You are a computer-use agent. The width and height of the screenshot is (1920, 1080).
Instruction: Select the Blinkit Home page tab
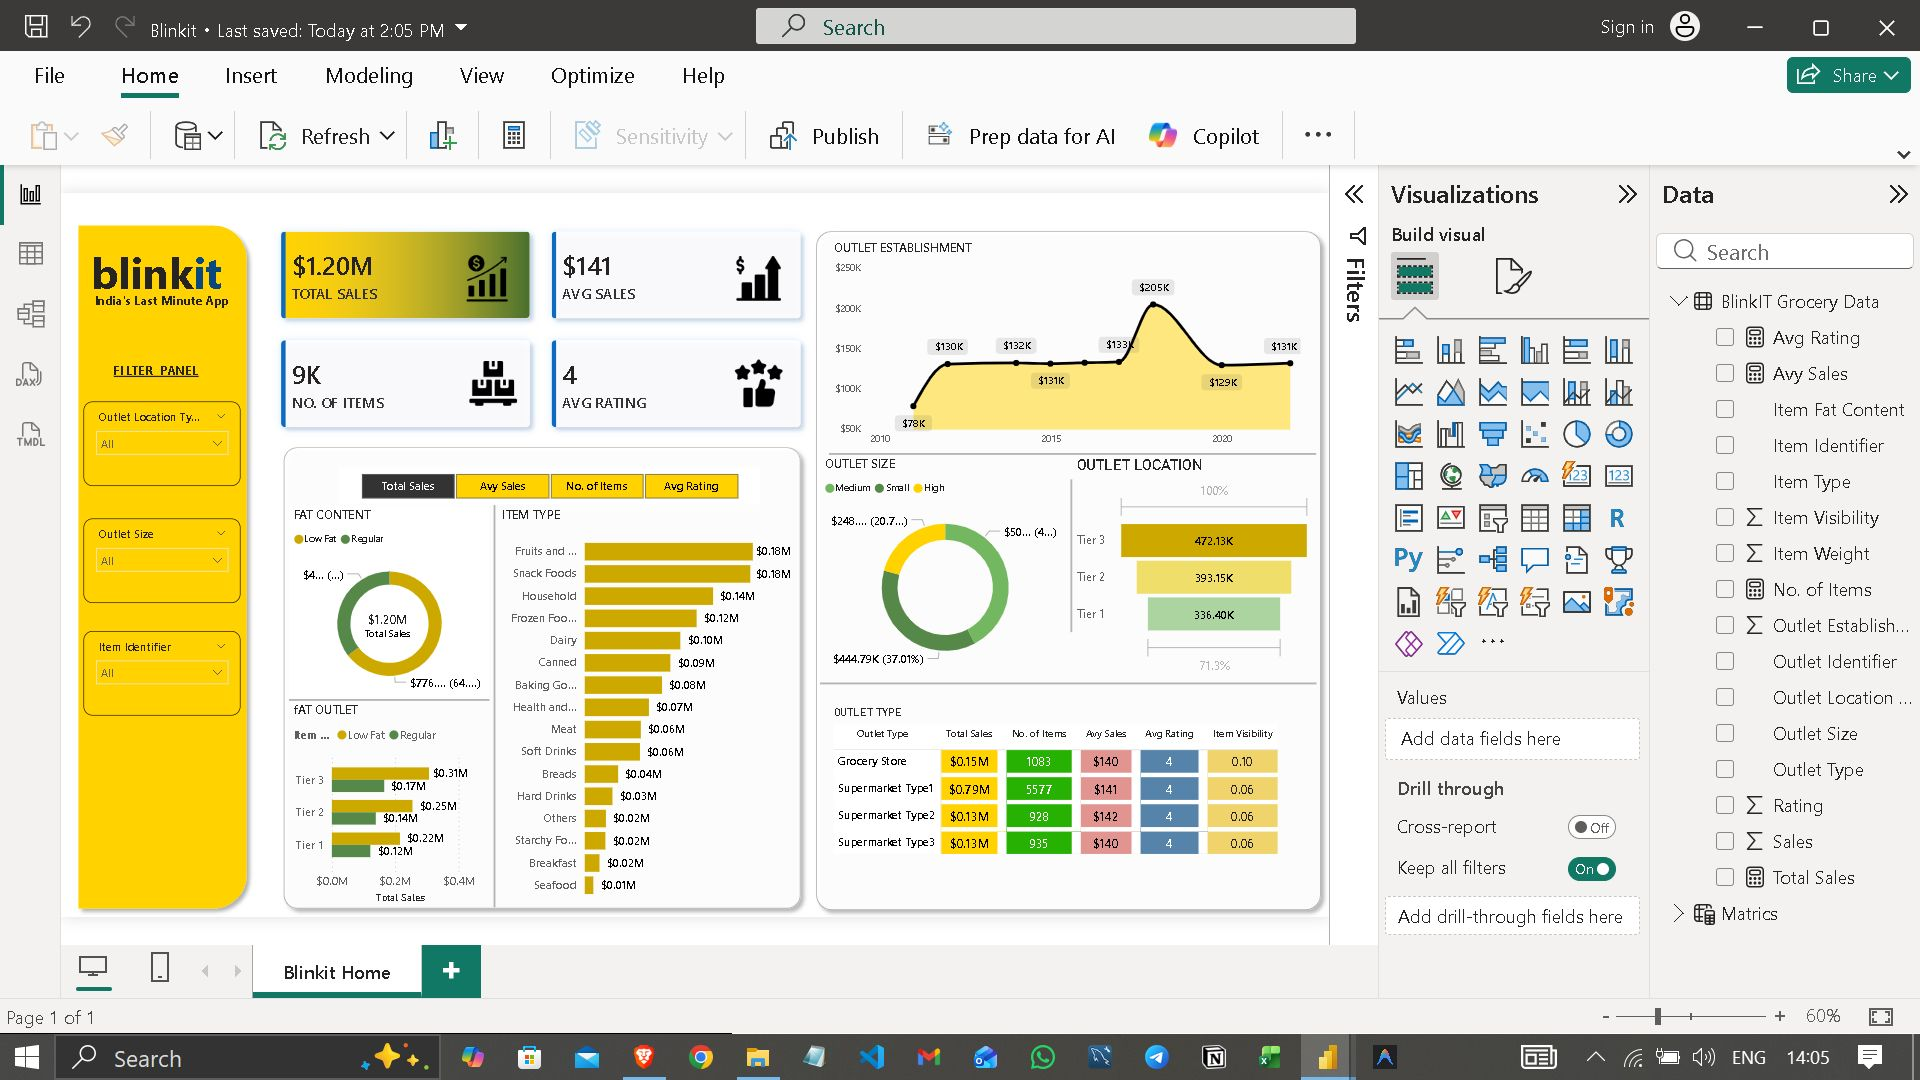337,972
